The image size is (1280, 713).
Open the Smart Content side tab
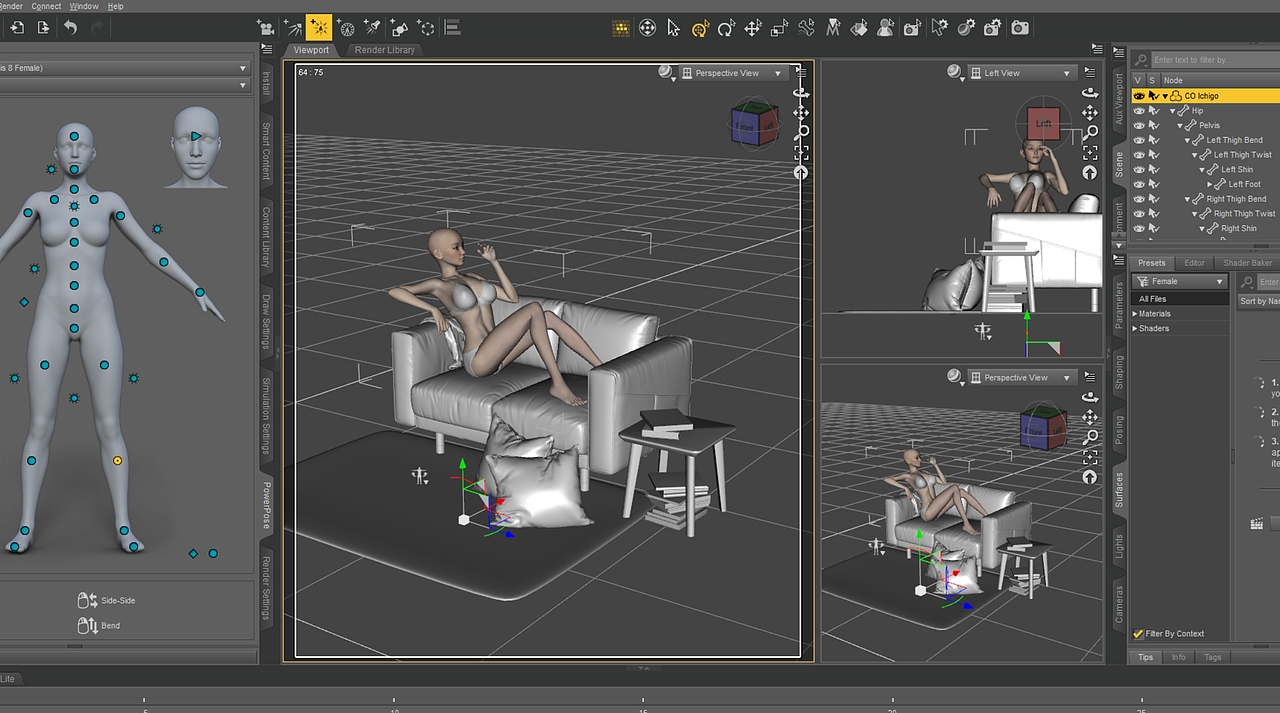click(x=266, y=151)
